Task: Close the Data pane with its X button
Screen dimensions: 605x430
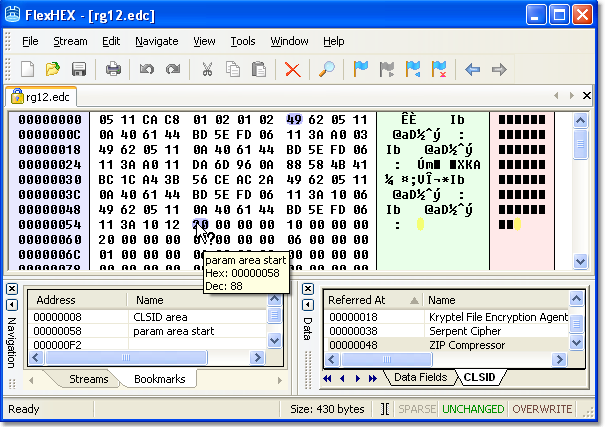Action: (308, 289)
